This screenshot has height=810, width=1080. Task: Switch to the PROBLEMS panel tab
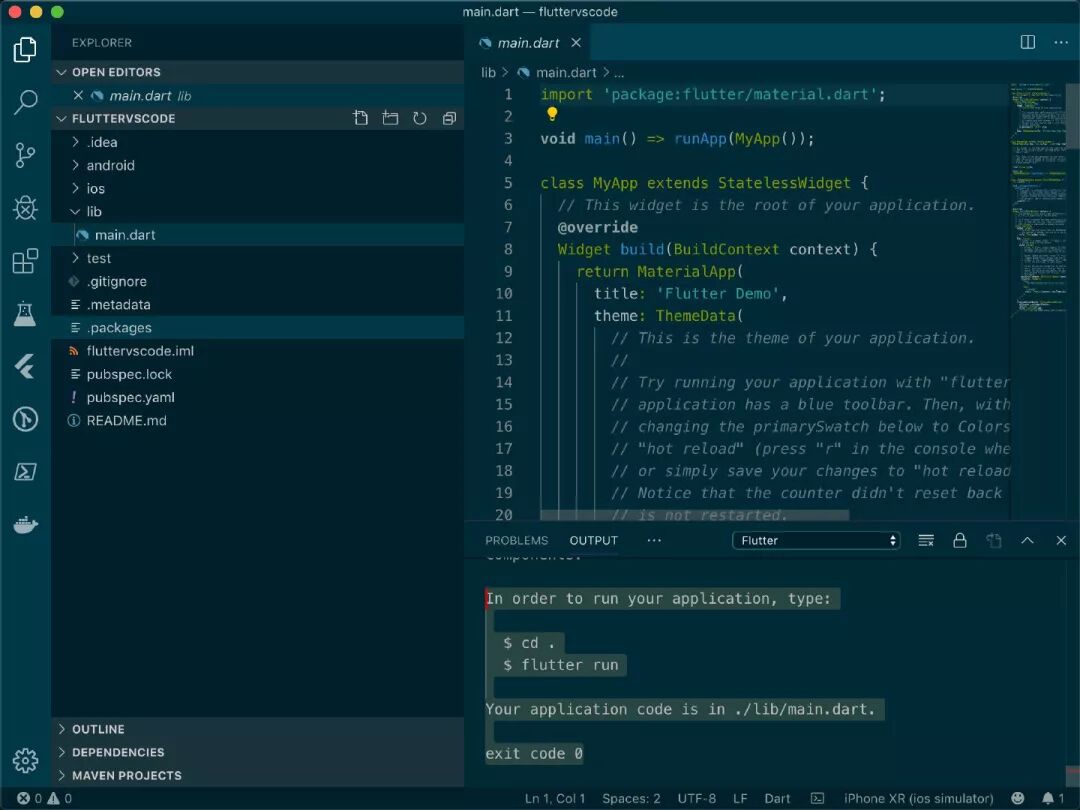[x=517, y=541]
